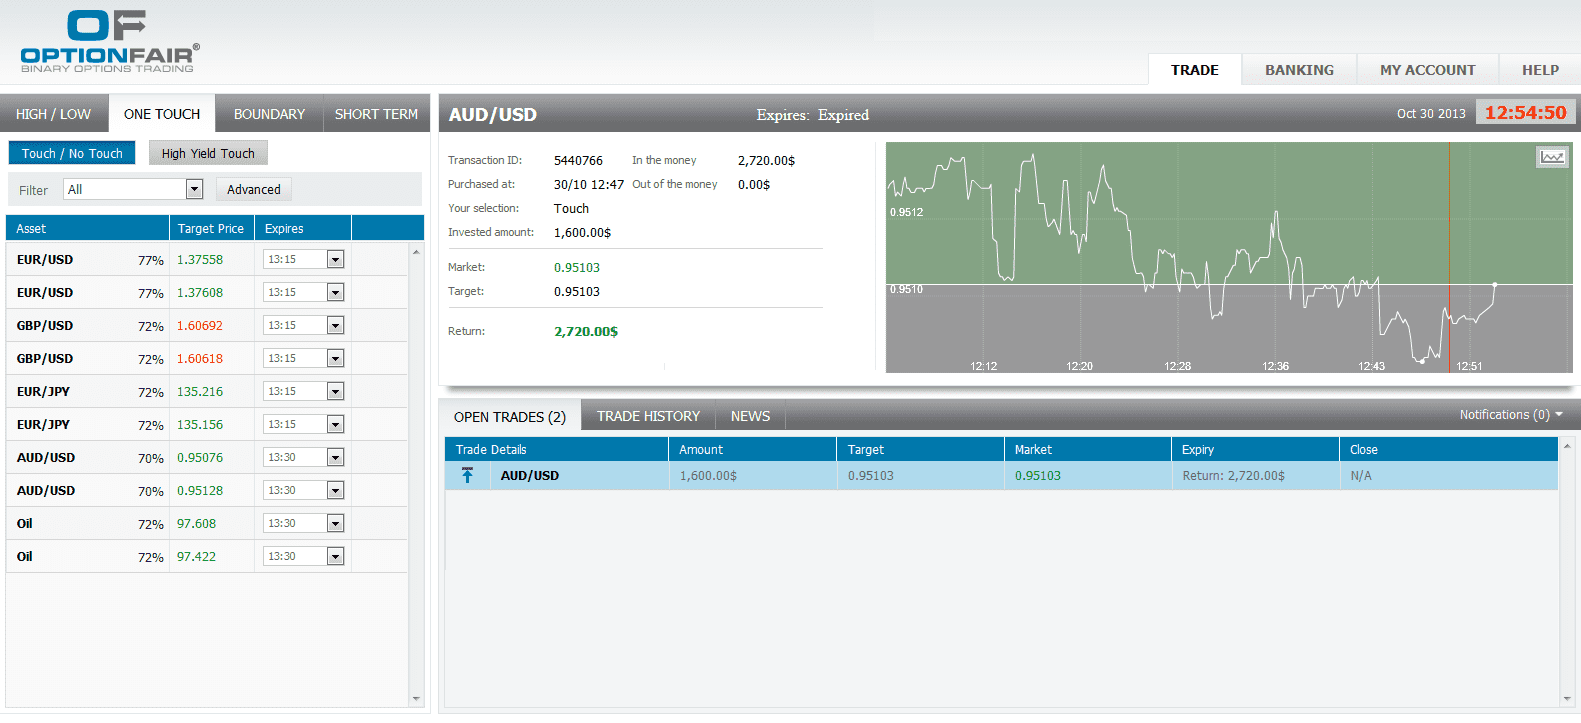
Task: Switch to High Yield Touch mode
Action: [208, 153]
